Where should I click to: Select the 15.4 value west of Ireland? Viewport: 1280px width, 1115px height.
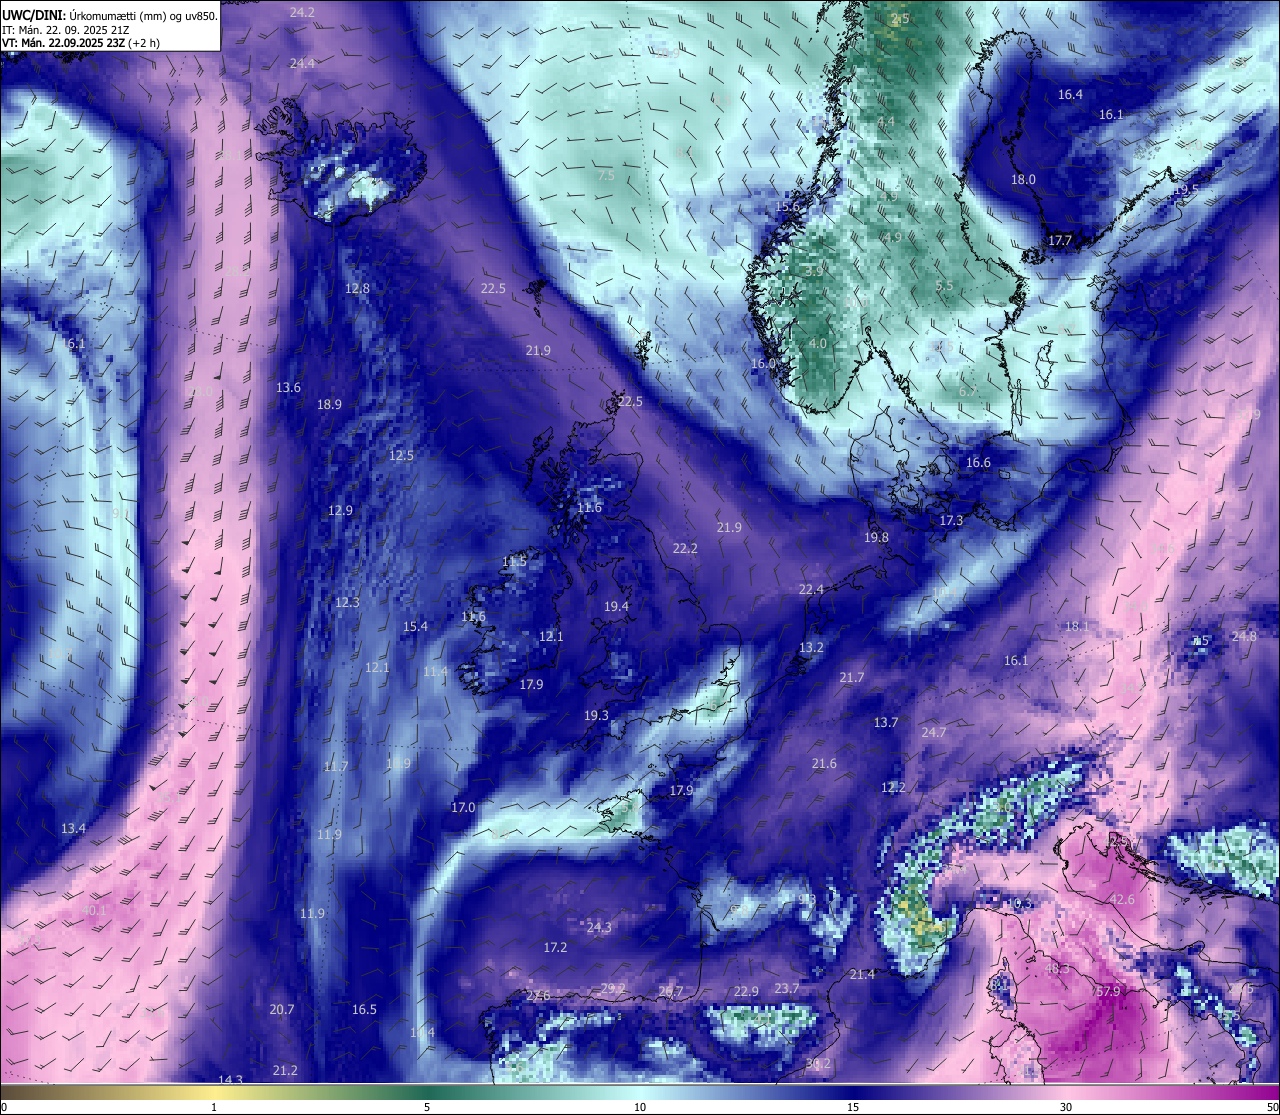point(415,626)
